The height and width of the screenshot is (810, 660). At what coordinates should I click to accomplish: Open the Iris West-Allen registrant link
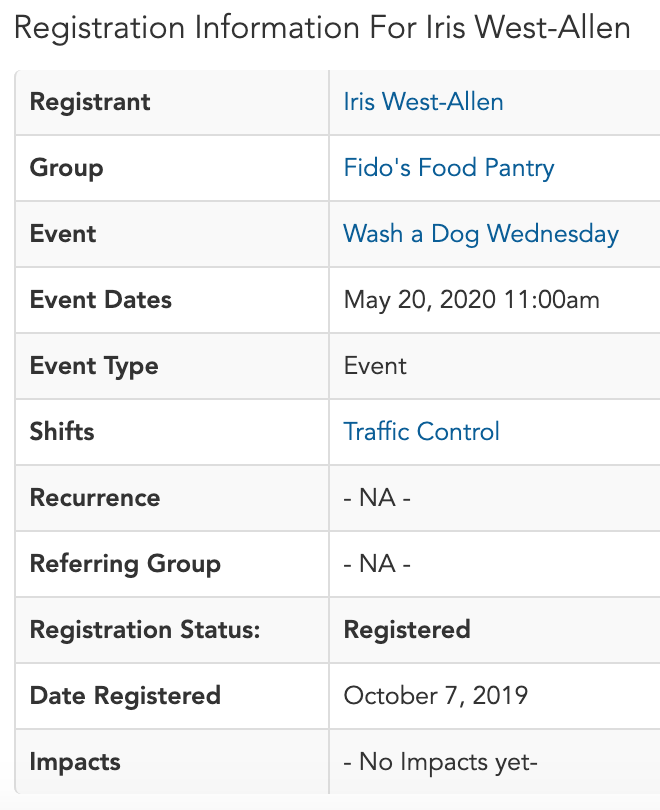pos(423,102)
